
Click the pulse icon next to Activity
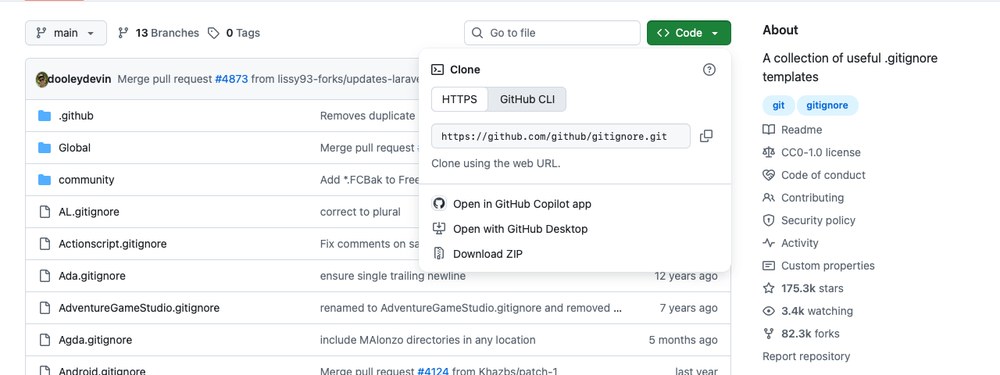coord(768,243)
